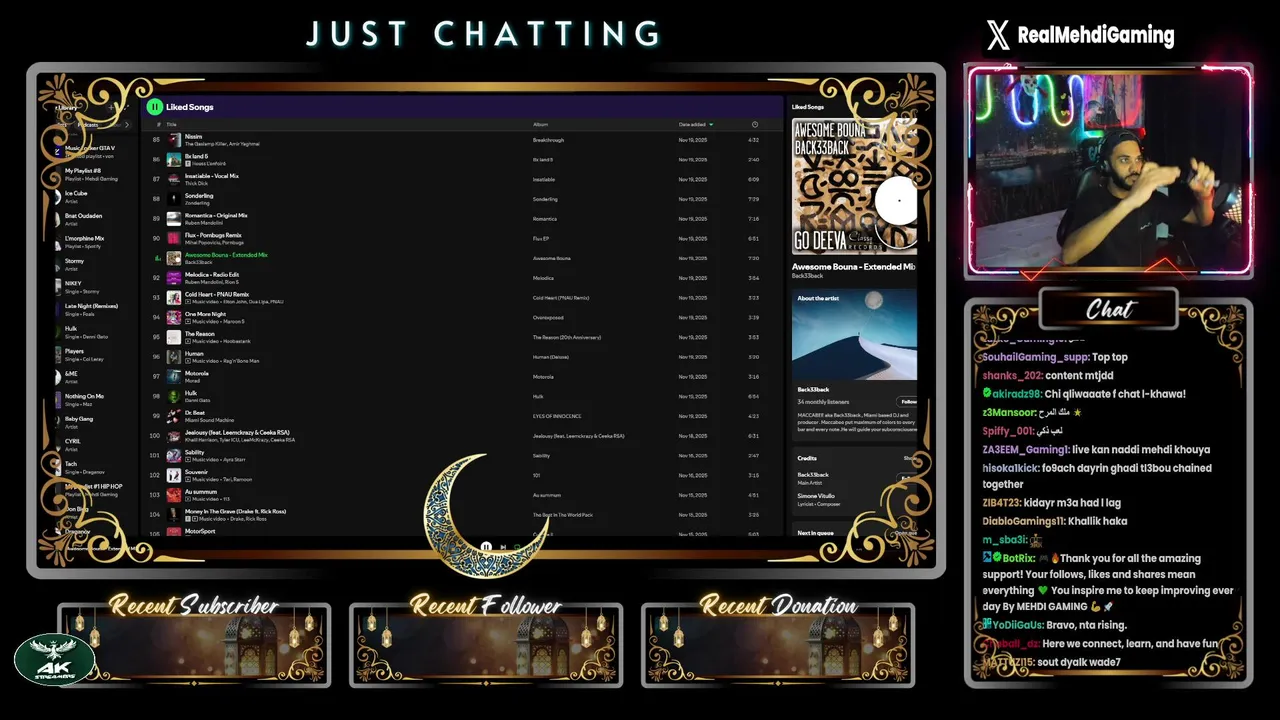Click the Jealousy track cover thumbnail

pyautogui.click(x=174, y=436)
